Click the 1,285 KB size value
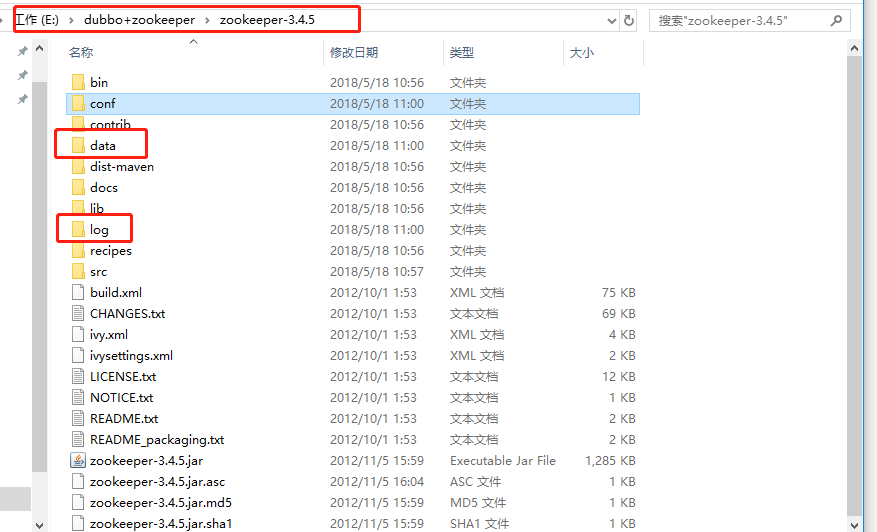The height and width of the screenshot is (532, 877). 610,460
